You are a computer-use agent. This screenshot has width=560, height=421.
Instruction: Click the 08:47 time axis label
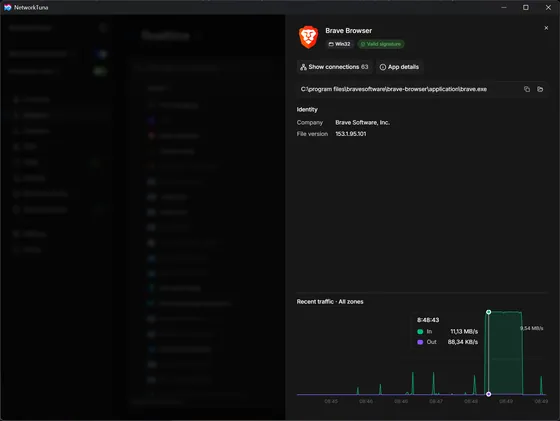(436, 401)
